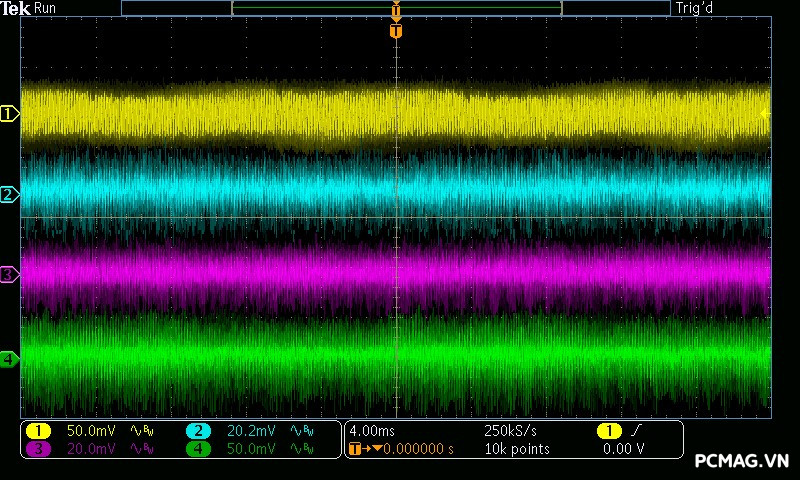Click the channel 4 green ground marker
Screen dimensions: 800x480
(x=9, y=358)
